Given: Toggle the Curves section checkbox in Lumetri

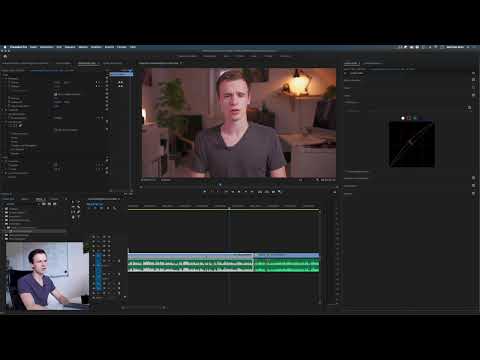Looking at the screenshot, I should click(473, 95).
